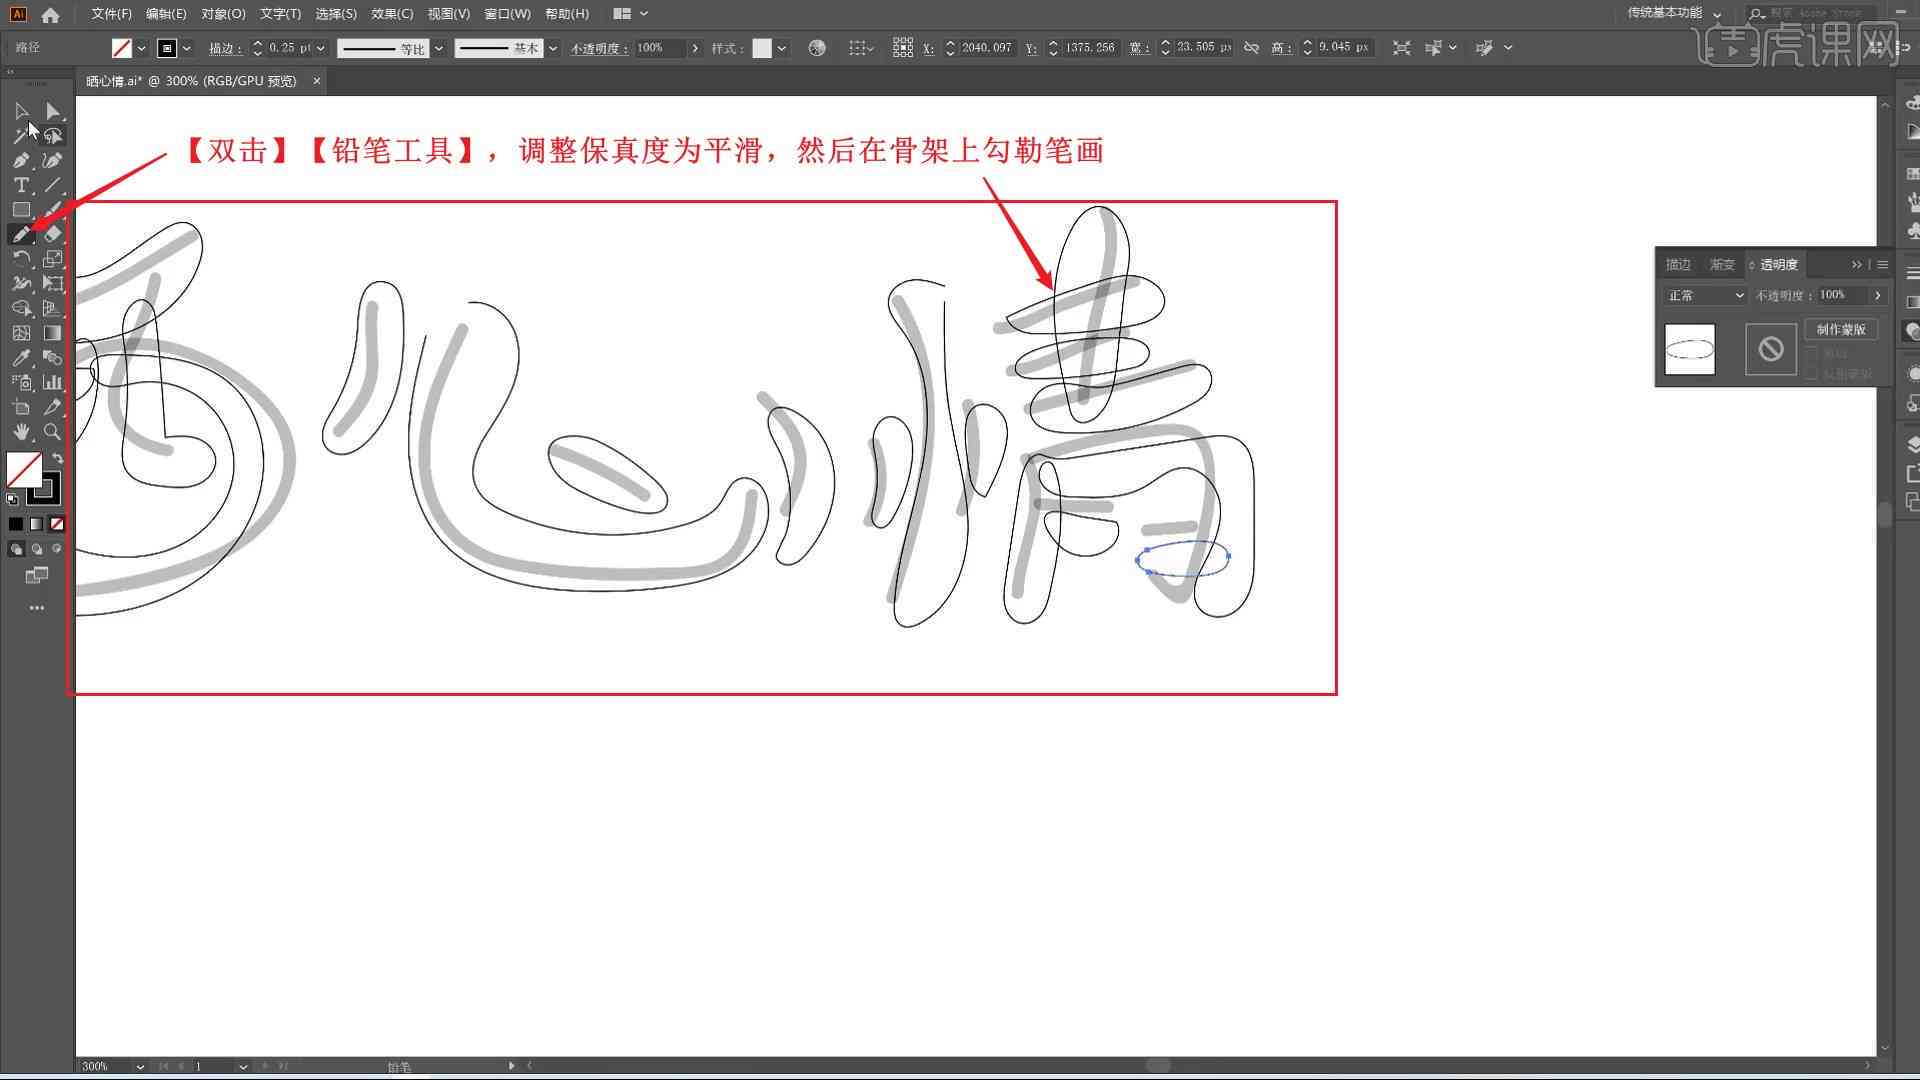The height and width of the screenshot is (1080, 1920).
Task: Click the graphic style swatch in control bar
Action: (762, 48)
